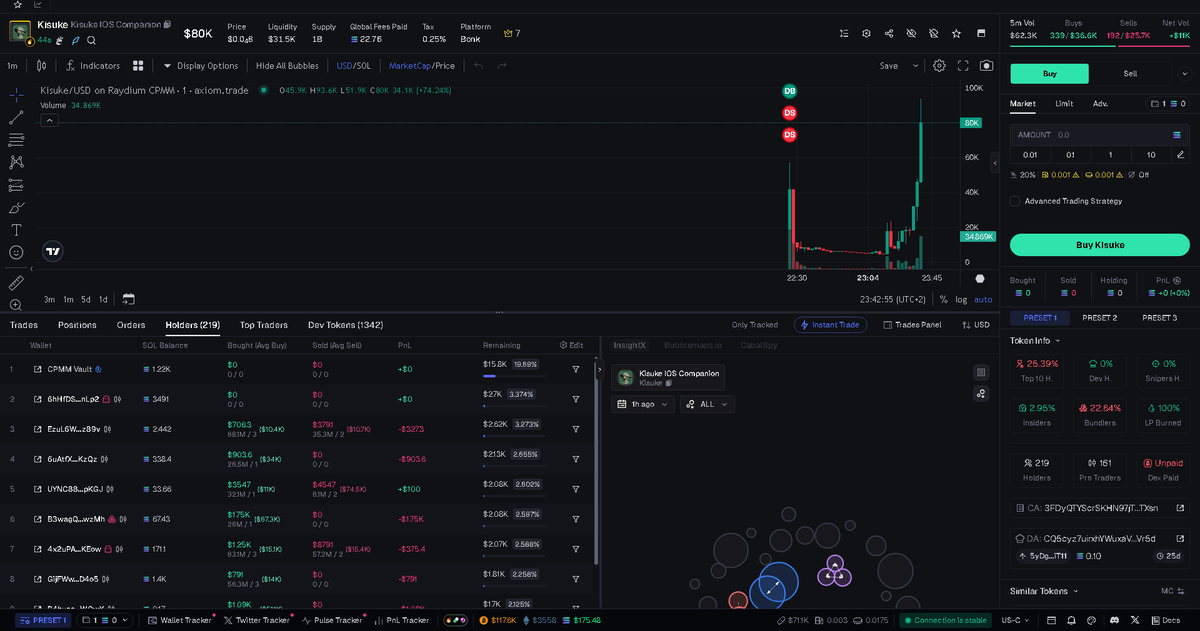Favorite the token with star icon
The image size is (1200, 631).
(x=956, y=33)
